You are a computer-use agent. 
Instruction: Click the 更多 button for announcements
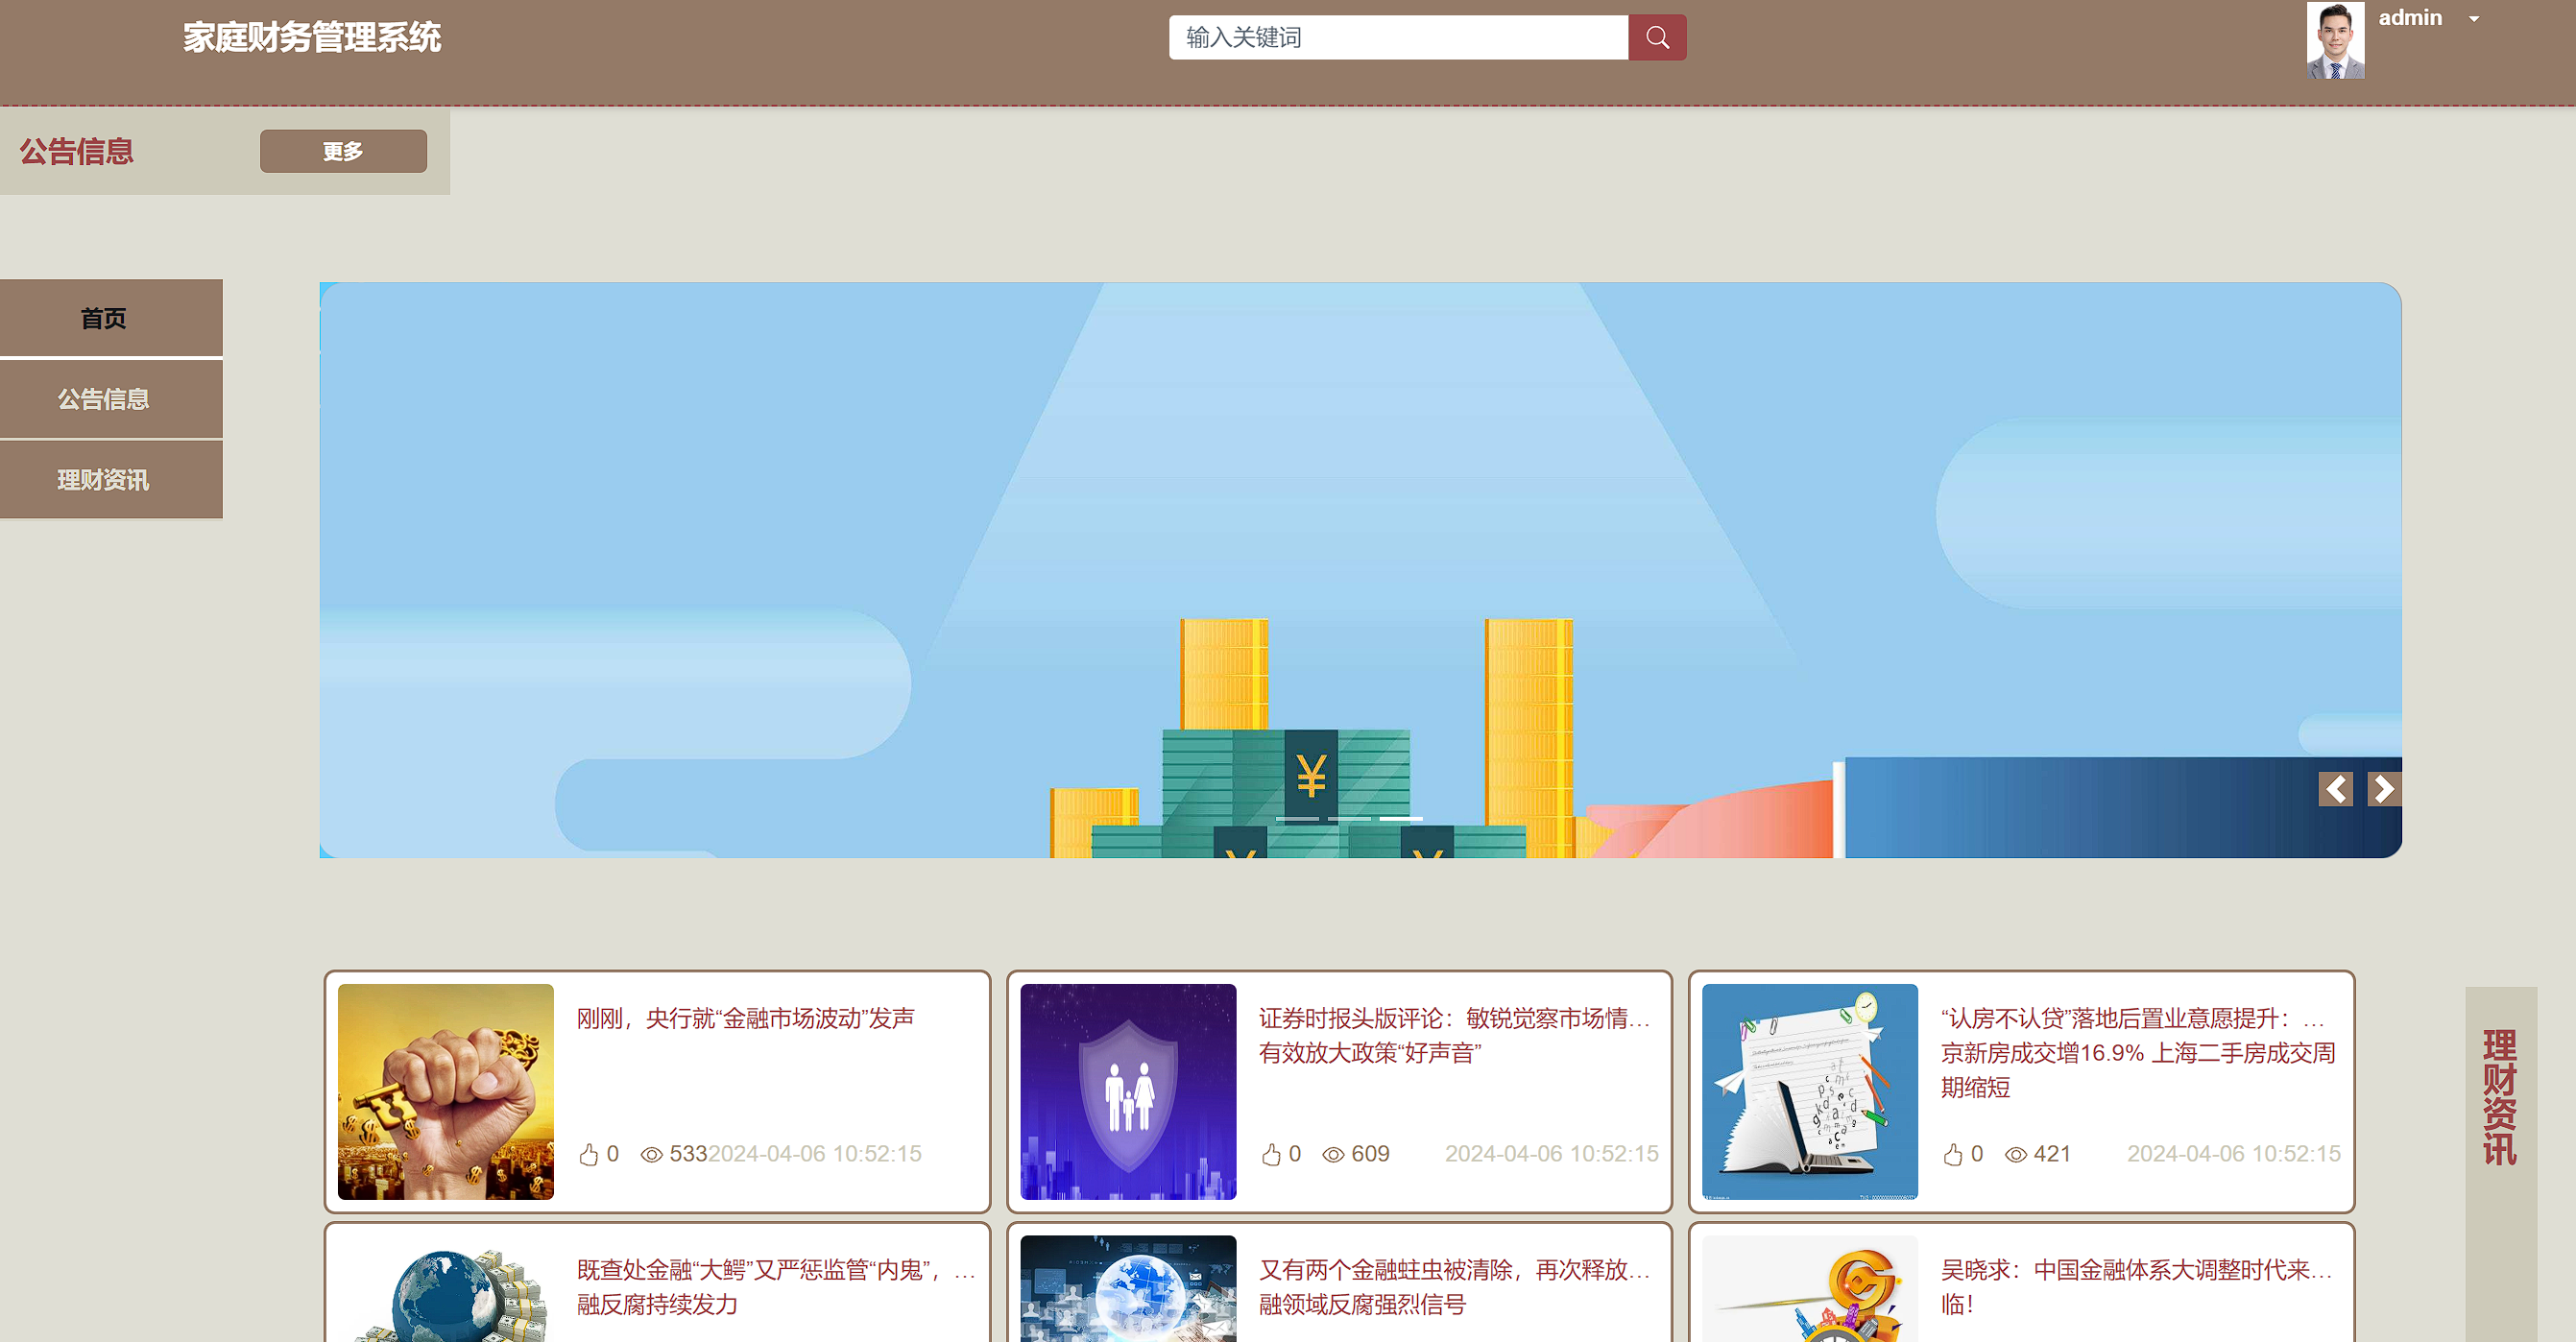tap(342, 151)
